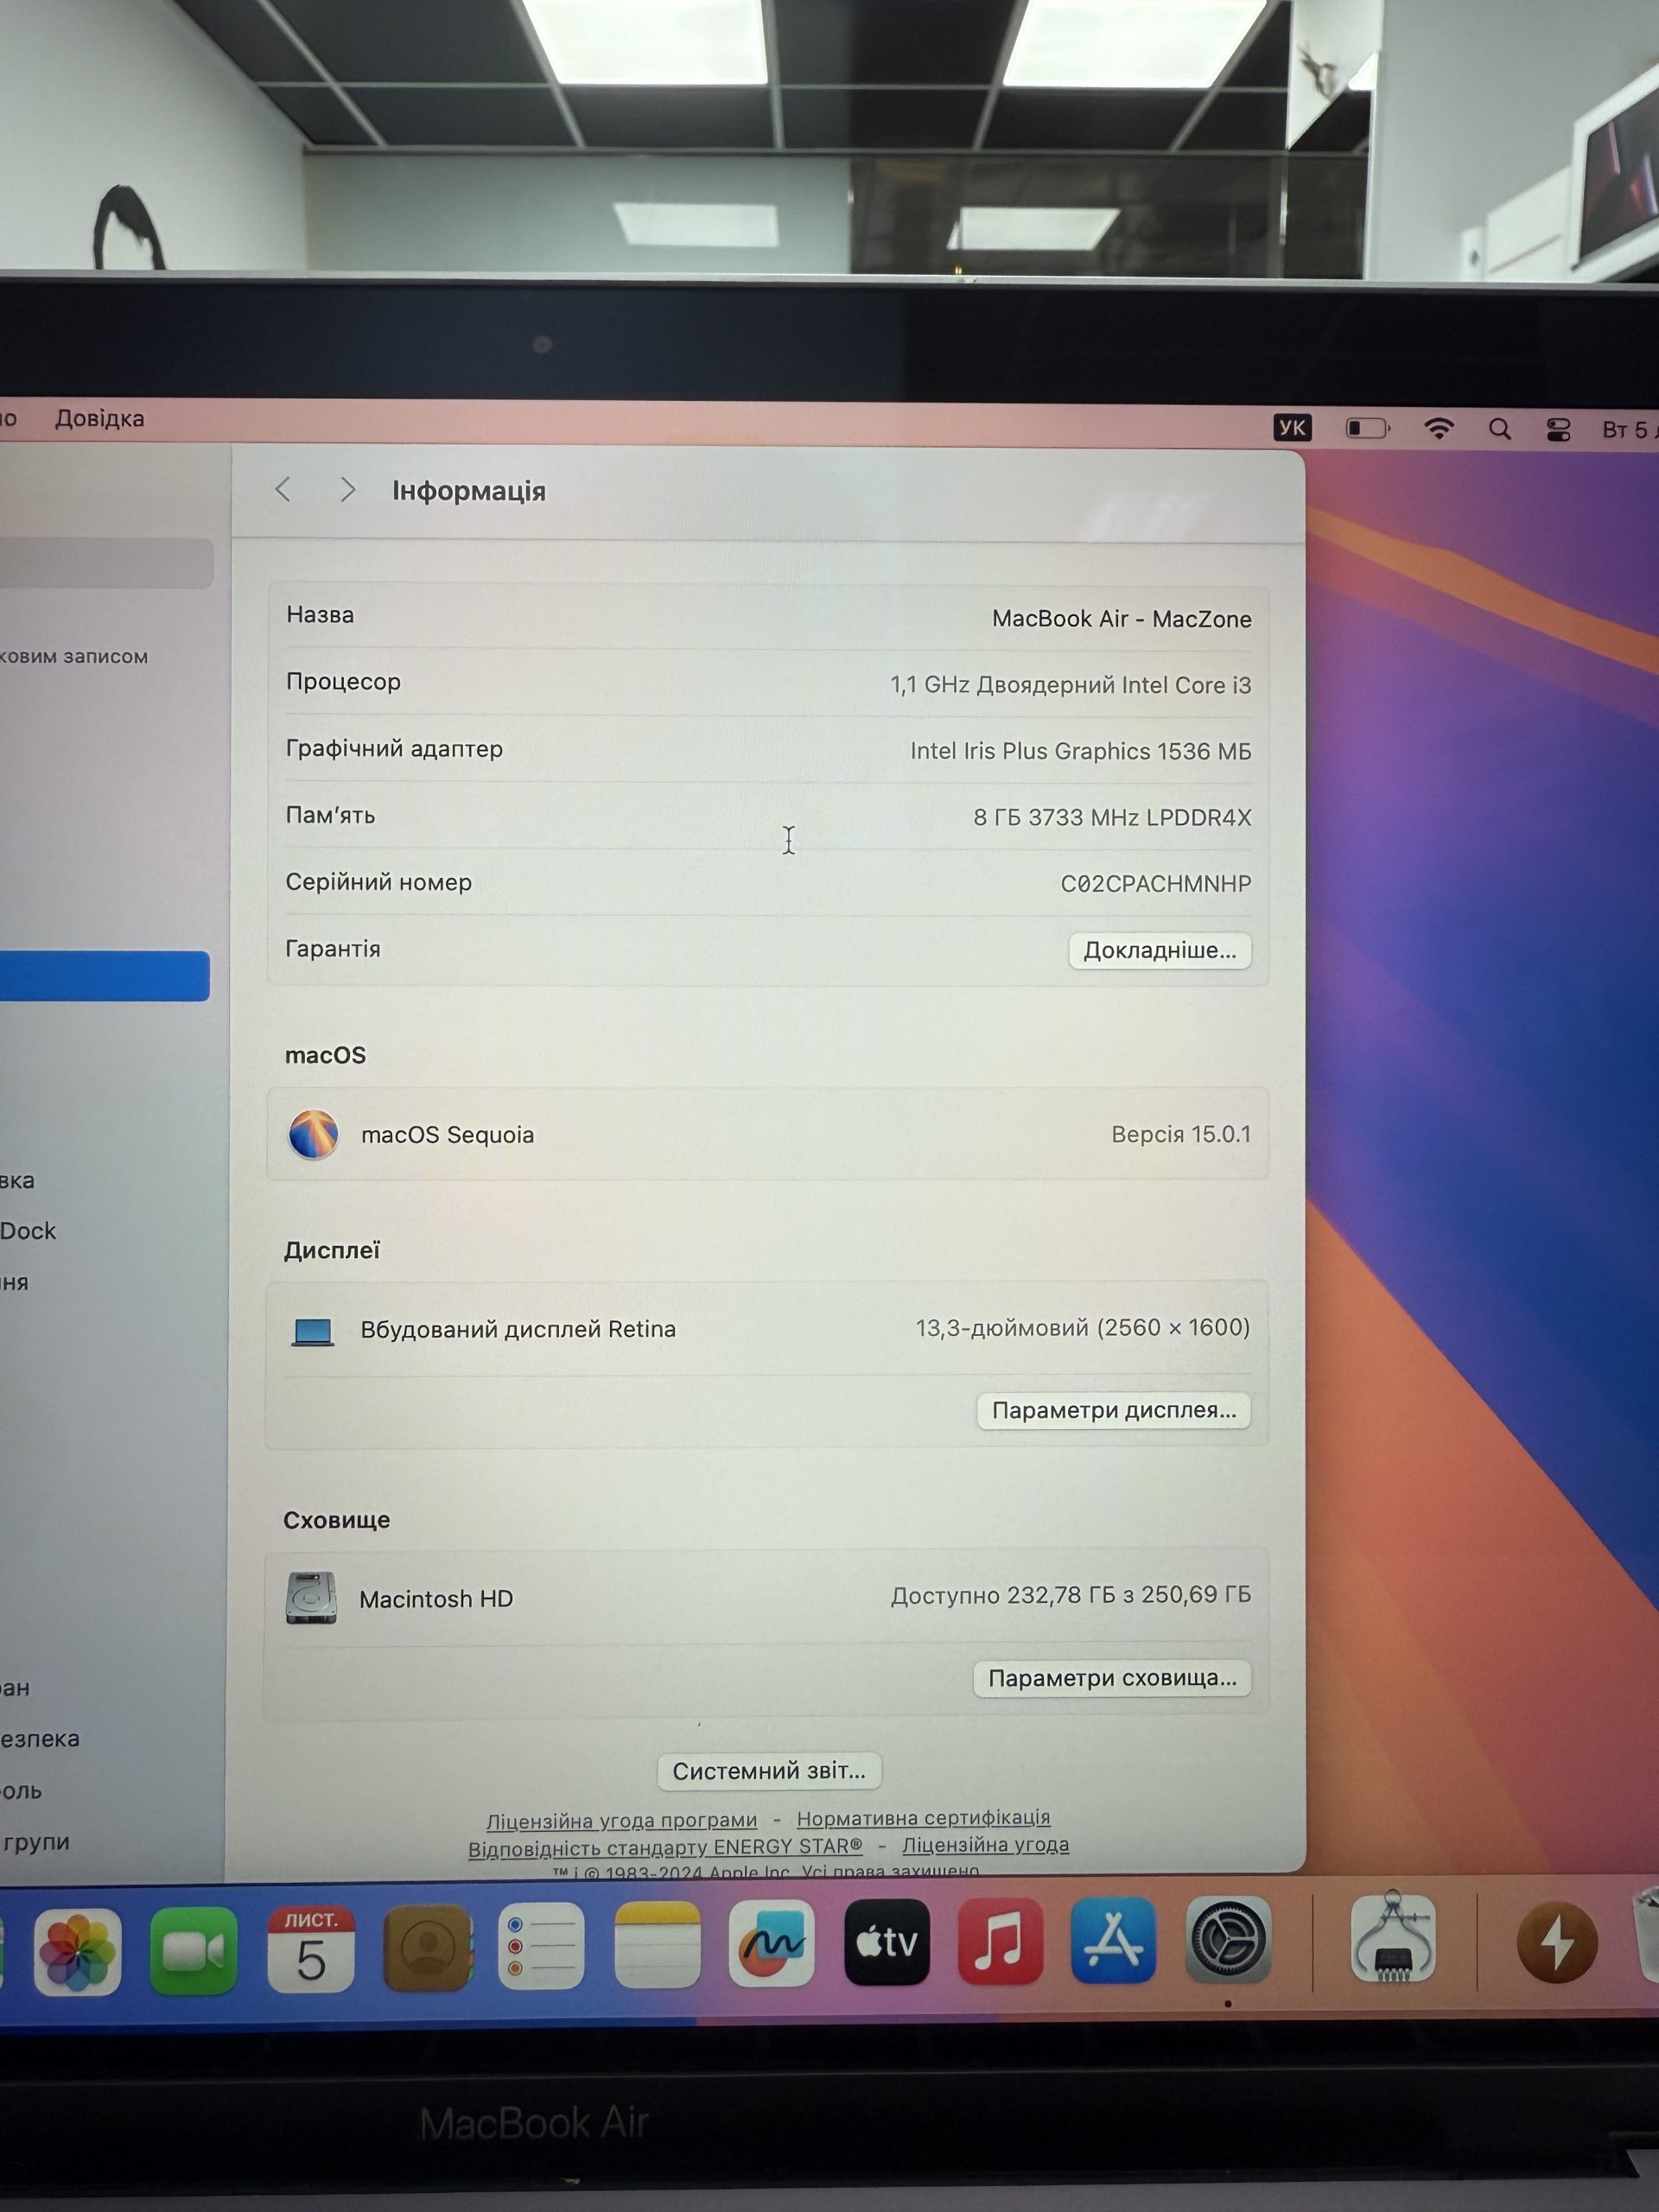The image size is (1659, 2212).
Task: Open the Довідка menu
Action: tap(99, 418)
